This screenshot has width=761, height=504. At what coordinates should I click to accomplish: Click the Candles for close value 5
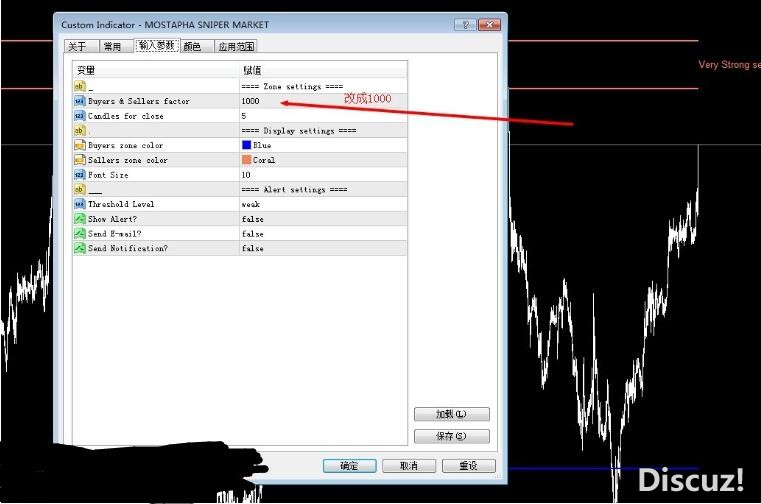click(244, 116)
